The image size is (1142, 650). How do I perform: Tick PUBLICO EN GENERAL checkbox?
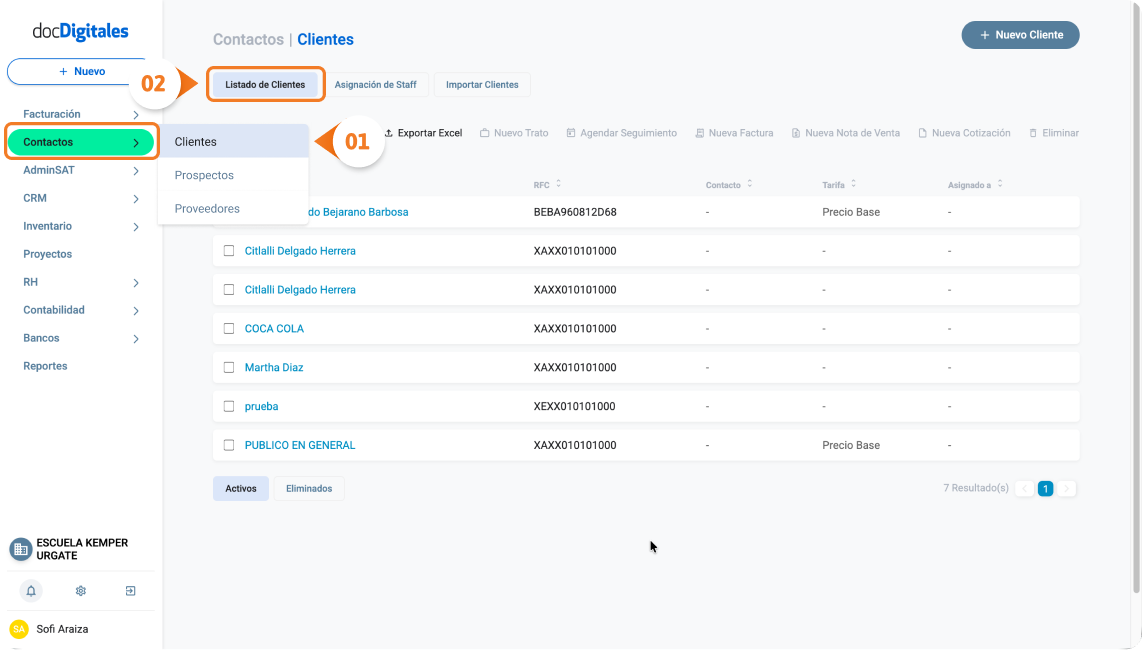coord(229,445)
